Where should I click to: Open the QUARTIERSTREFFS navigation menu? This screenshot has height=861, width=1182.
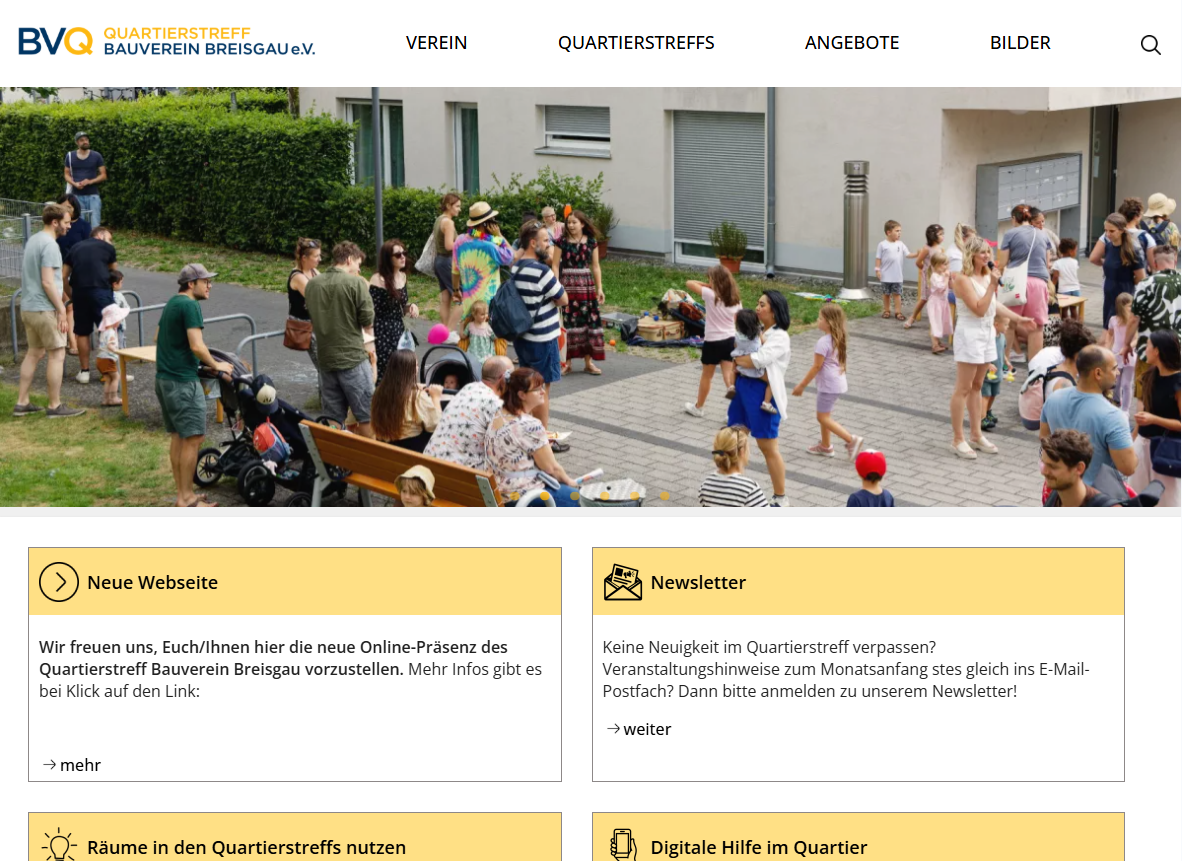click(636, 43)
